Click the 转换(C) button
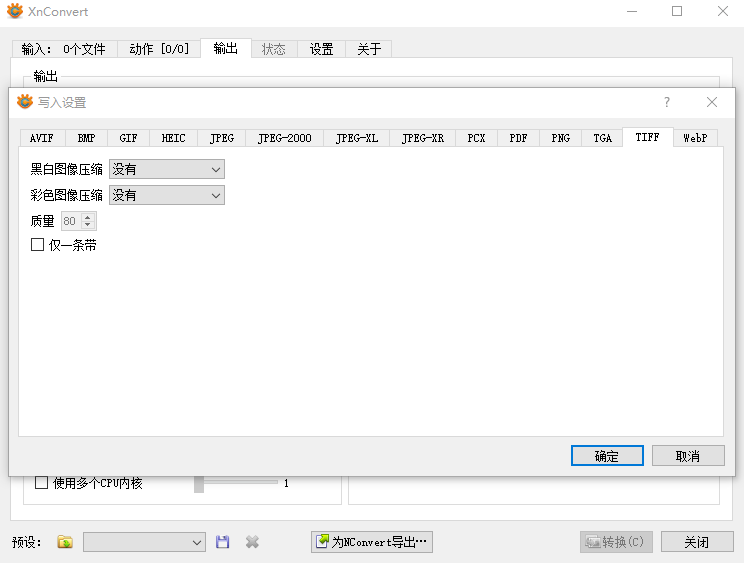 [x=616, y=542]
